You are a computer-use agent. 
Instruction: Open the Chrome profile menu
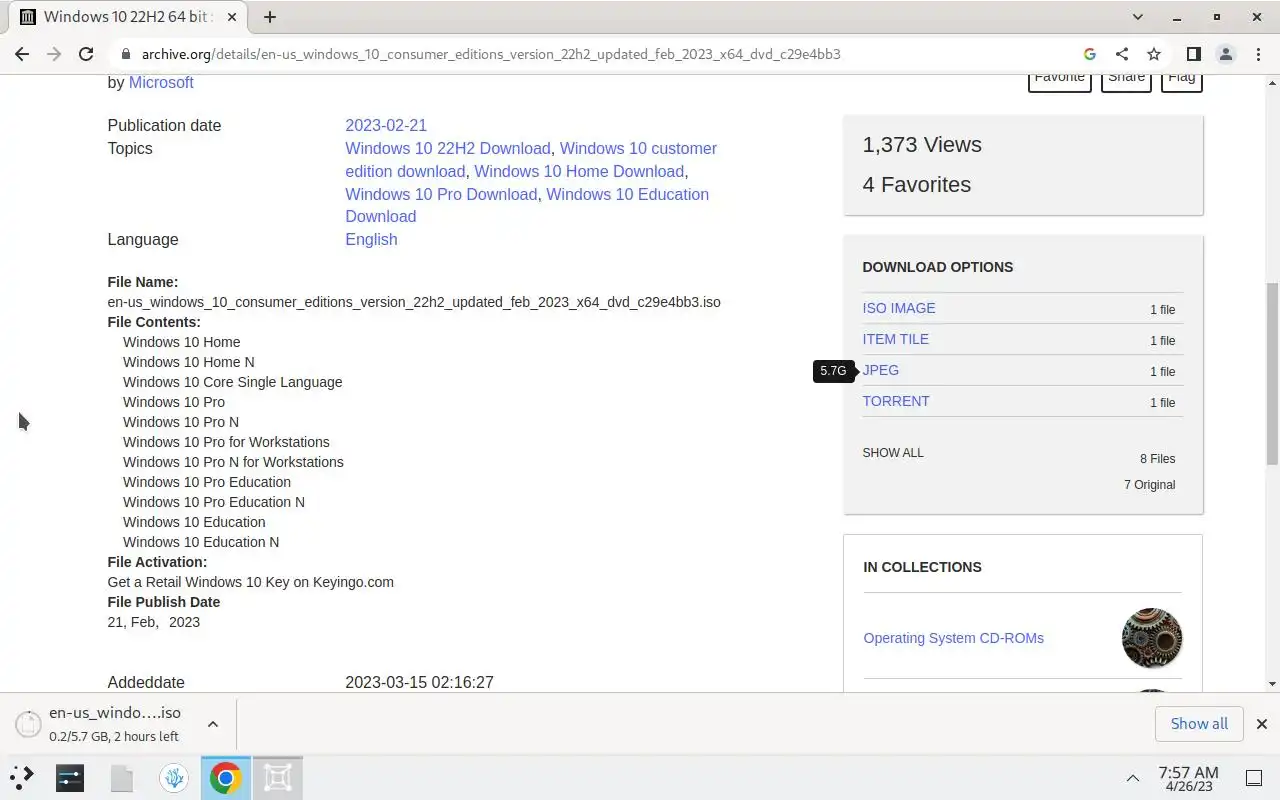pyautogui.click(x=1226, y=54)
